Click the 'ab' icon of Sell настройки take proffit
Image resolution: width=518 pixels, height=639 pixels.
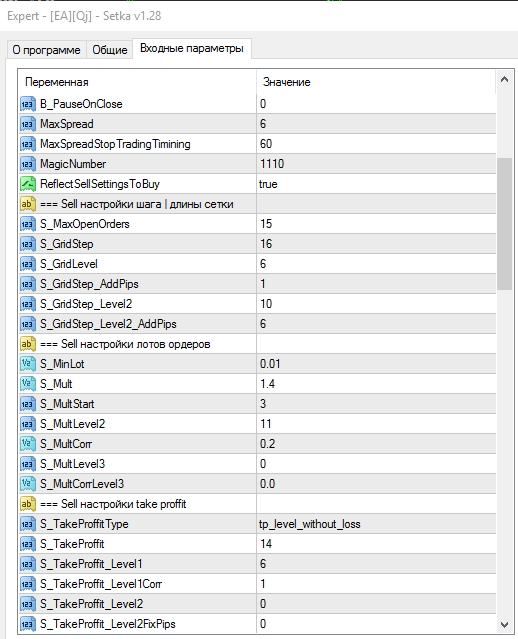point(28,504)
